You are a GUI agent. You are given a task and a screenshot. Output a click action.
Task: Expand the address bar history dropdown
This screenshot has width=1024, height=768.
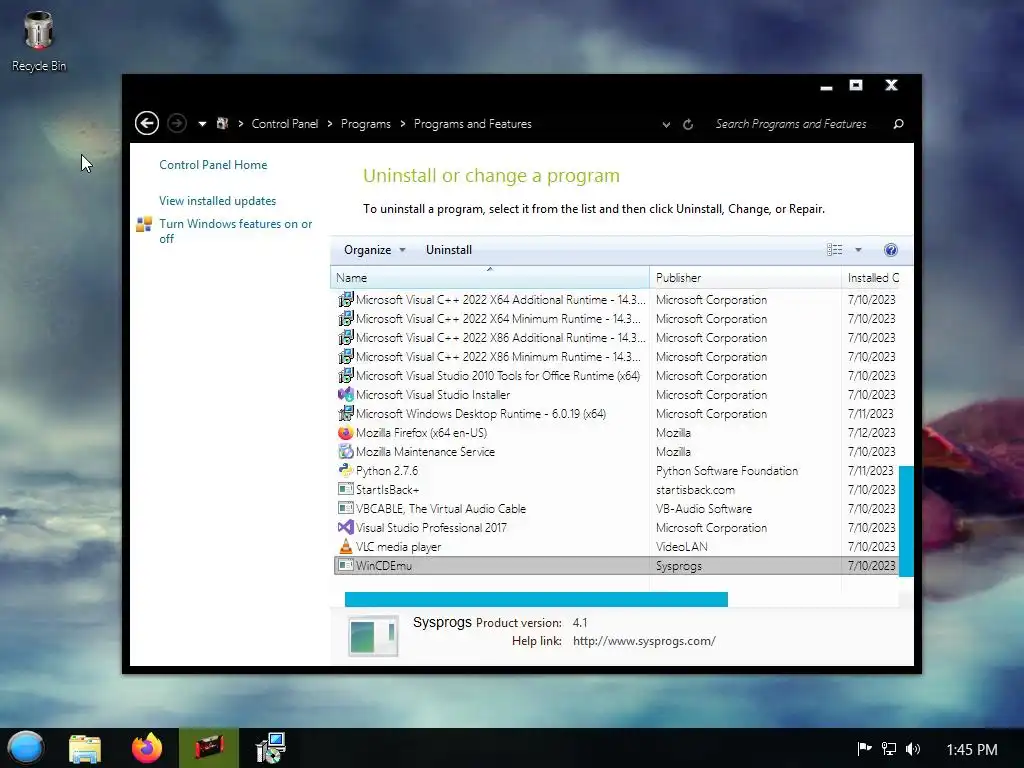coord(666,124)
